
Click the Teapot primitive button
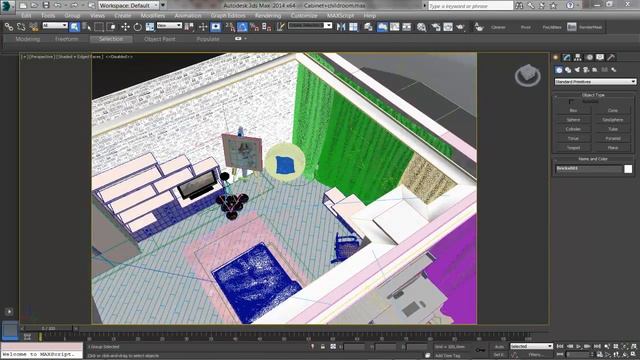click(573, 148)
